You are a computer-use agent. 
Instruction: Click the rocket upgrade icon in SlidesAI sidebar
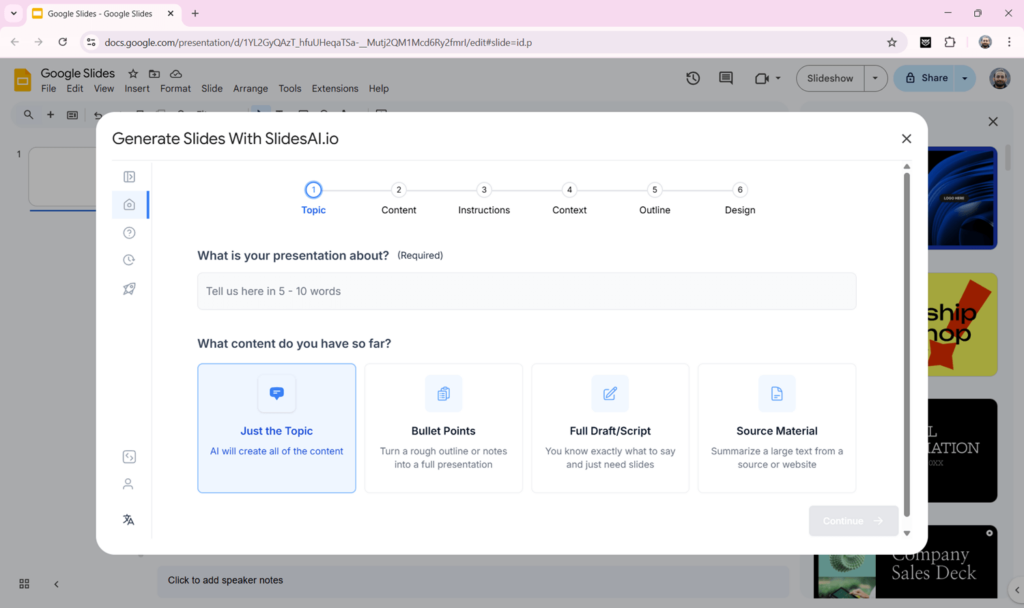click(x=129, y=288)
